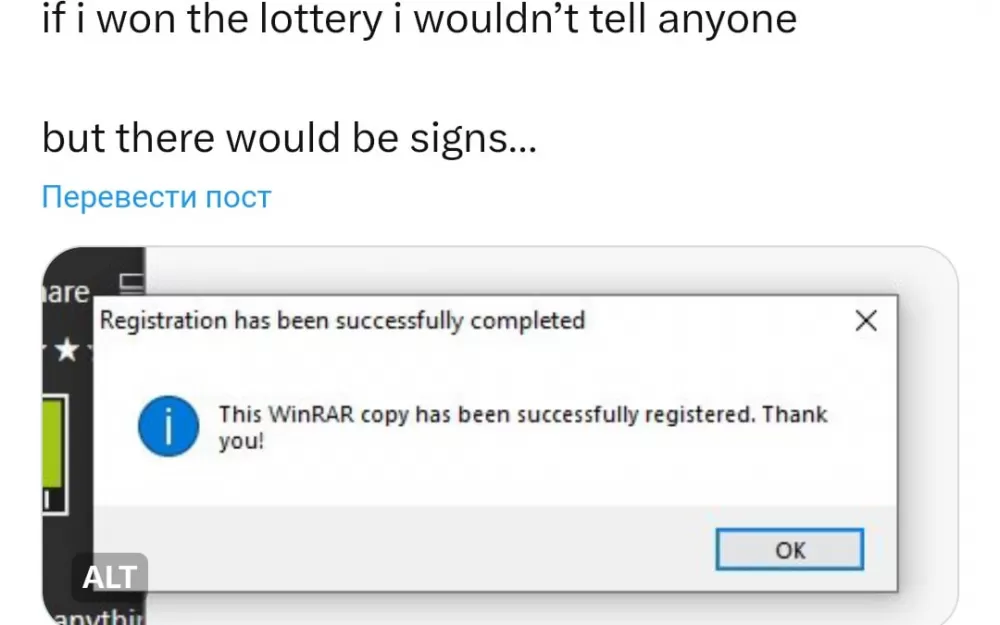Screen dimensions: 1000x625
Task: Confirm the WinRAR dialog with OK
Action: [x=790, y=549]
